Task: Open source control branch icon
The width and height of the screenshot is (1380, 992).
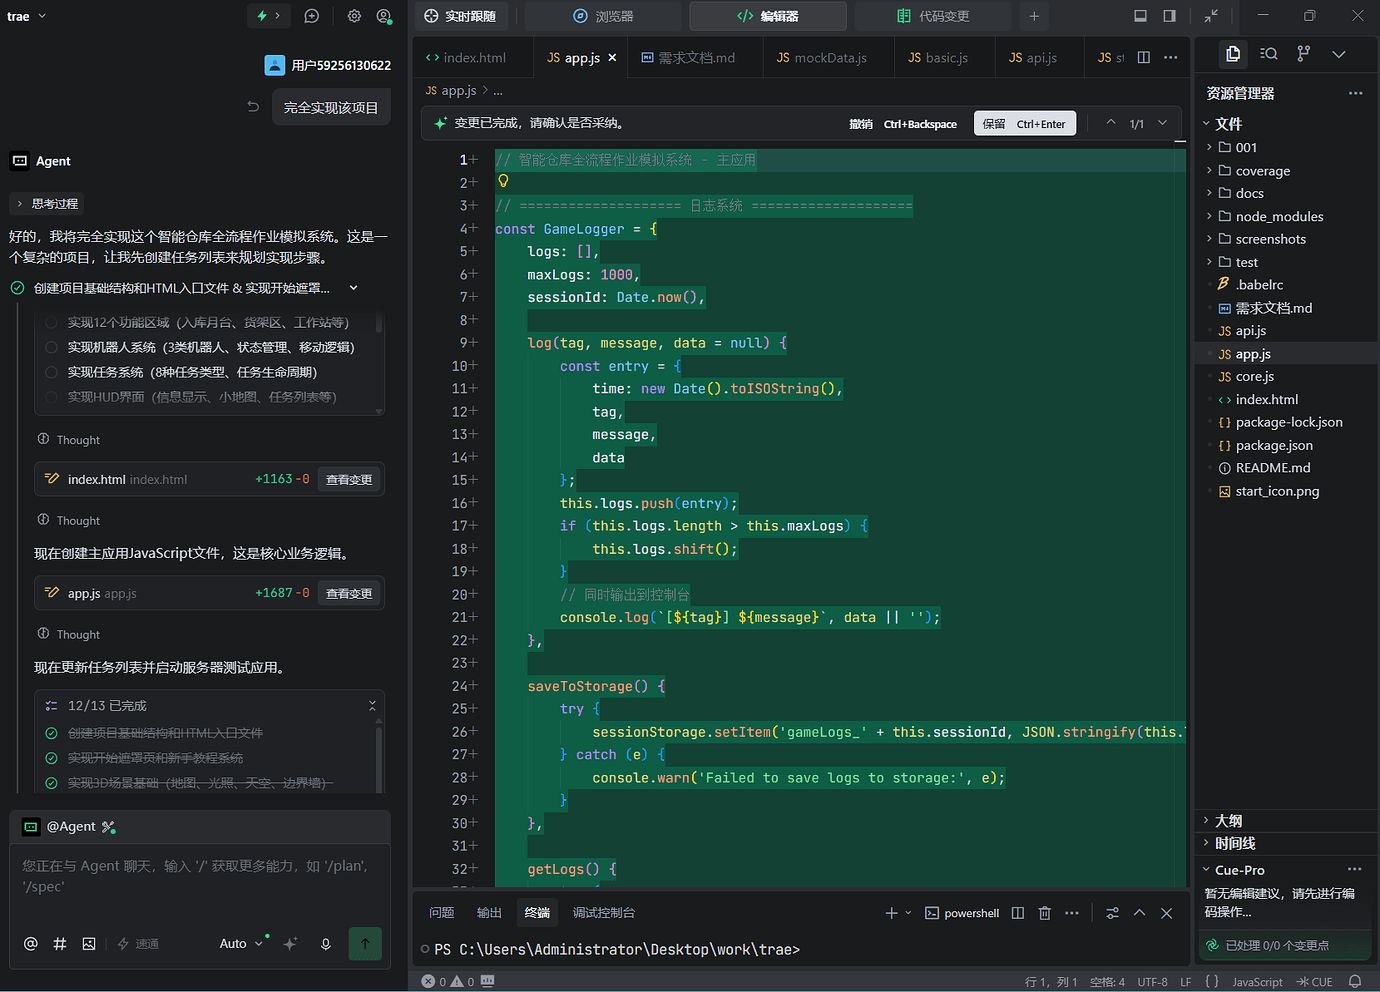Action: (1303, 54)
